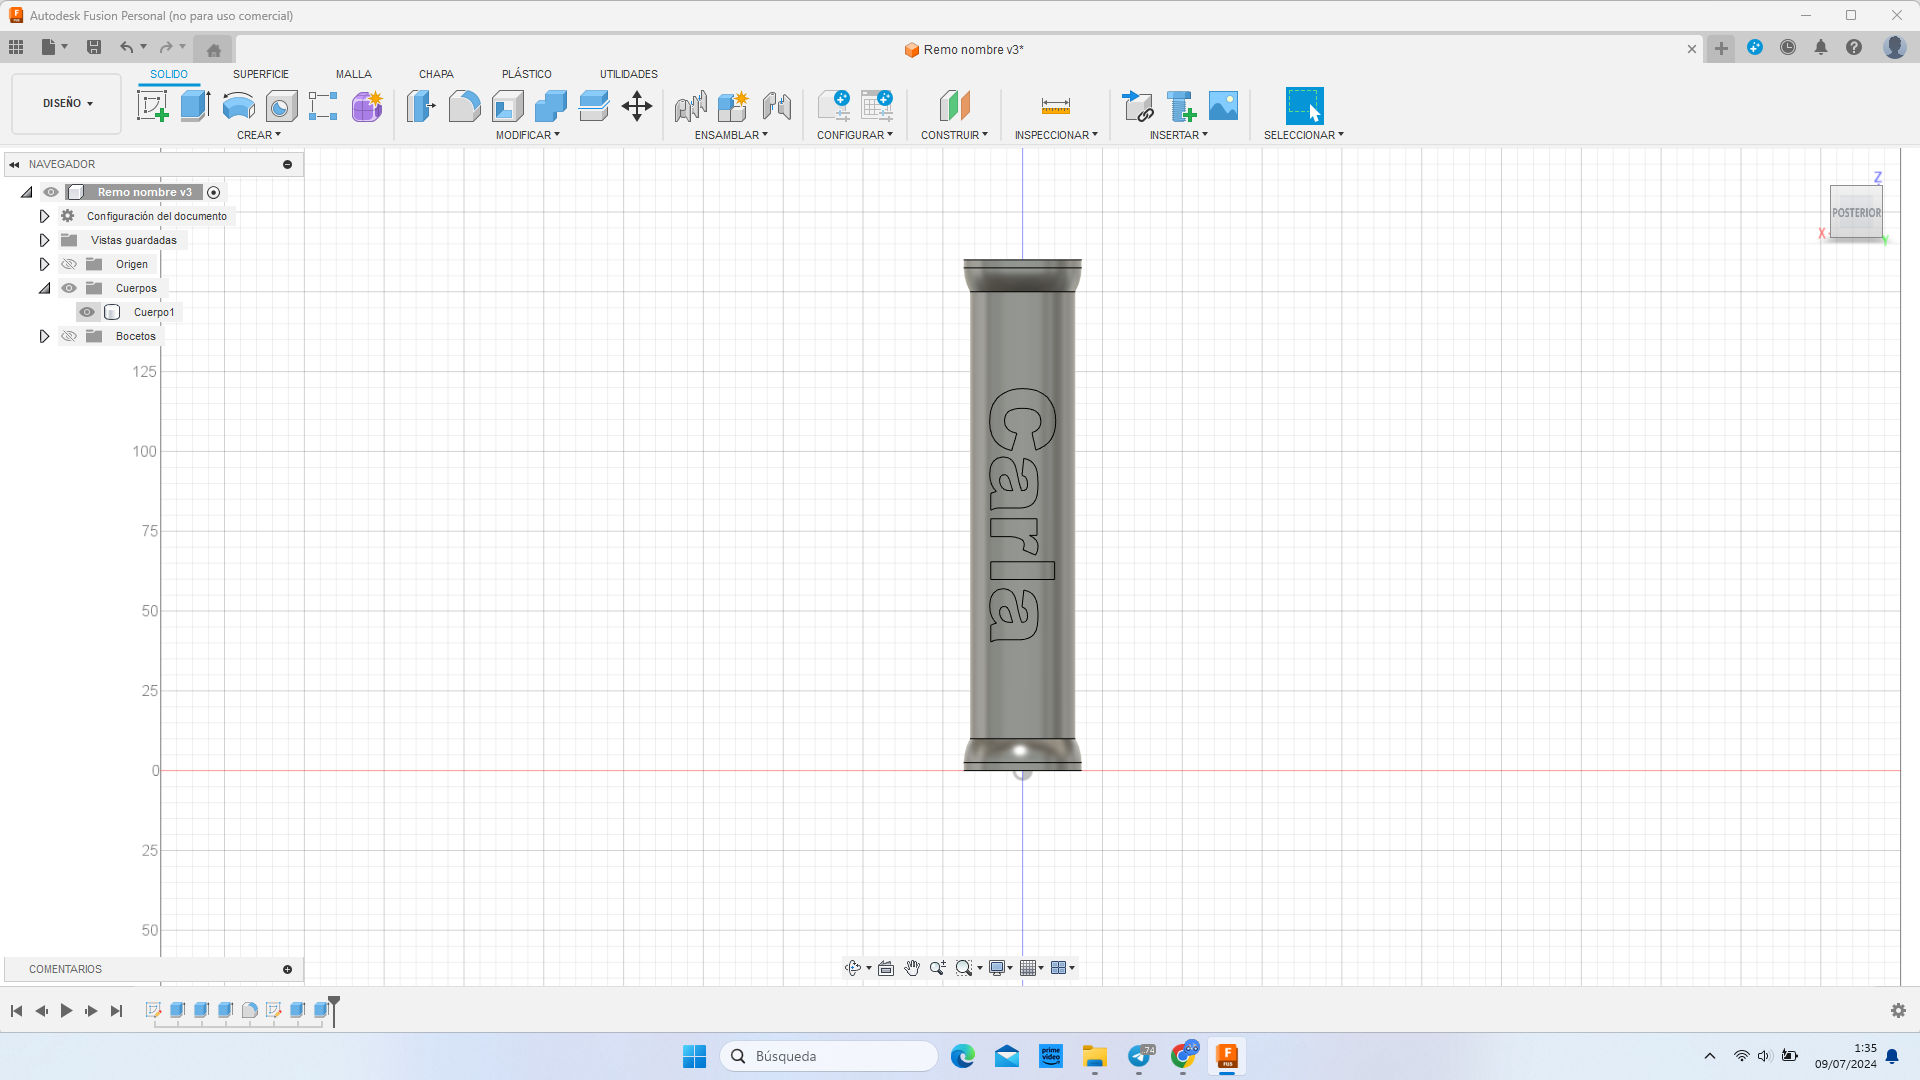This screenshot has width=1920, height=1080.
Task: Select the Offset Face tool
Action: coord(594,106)
